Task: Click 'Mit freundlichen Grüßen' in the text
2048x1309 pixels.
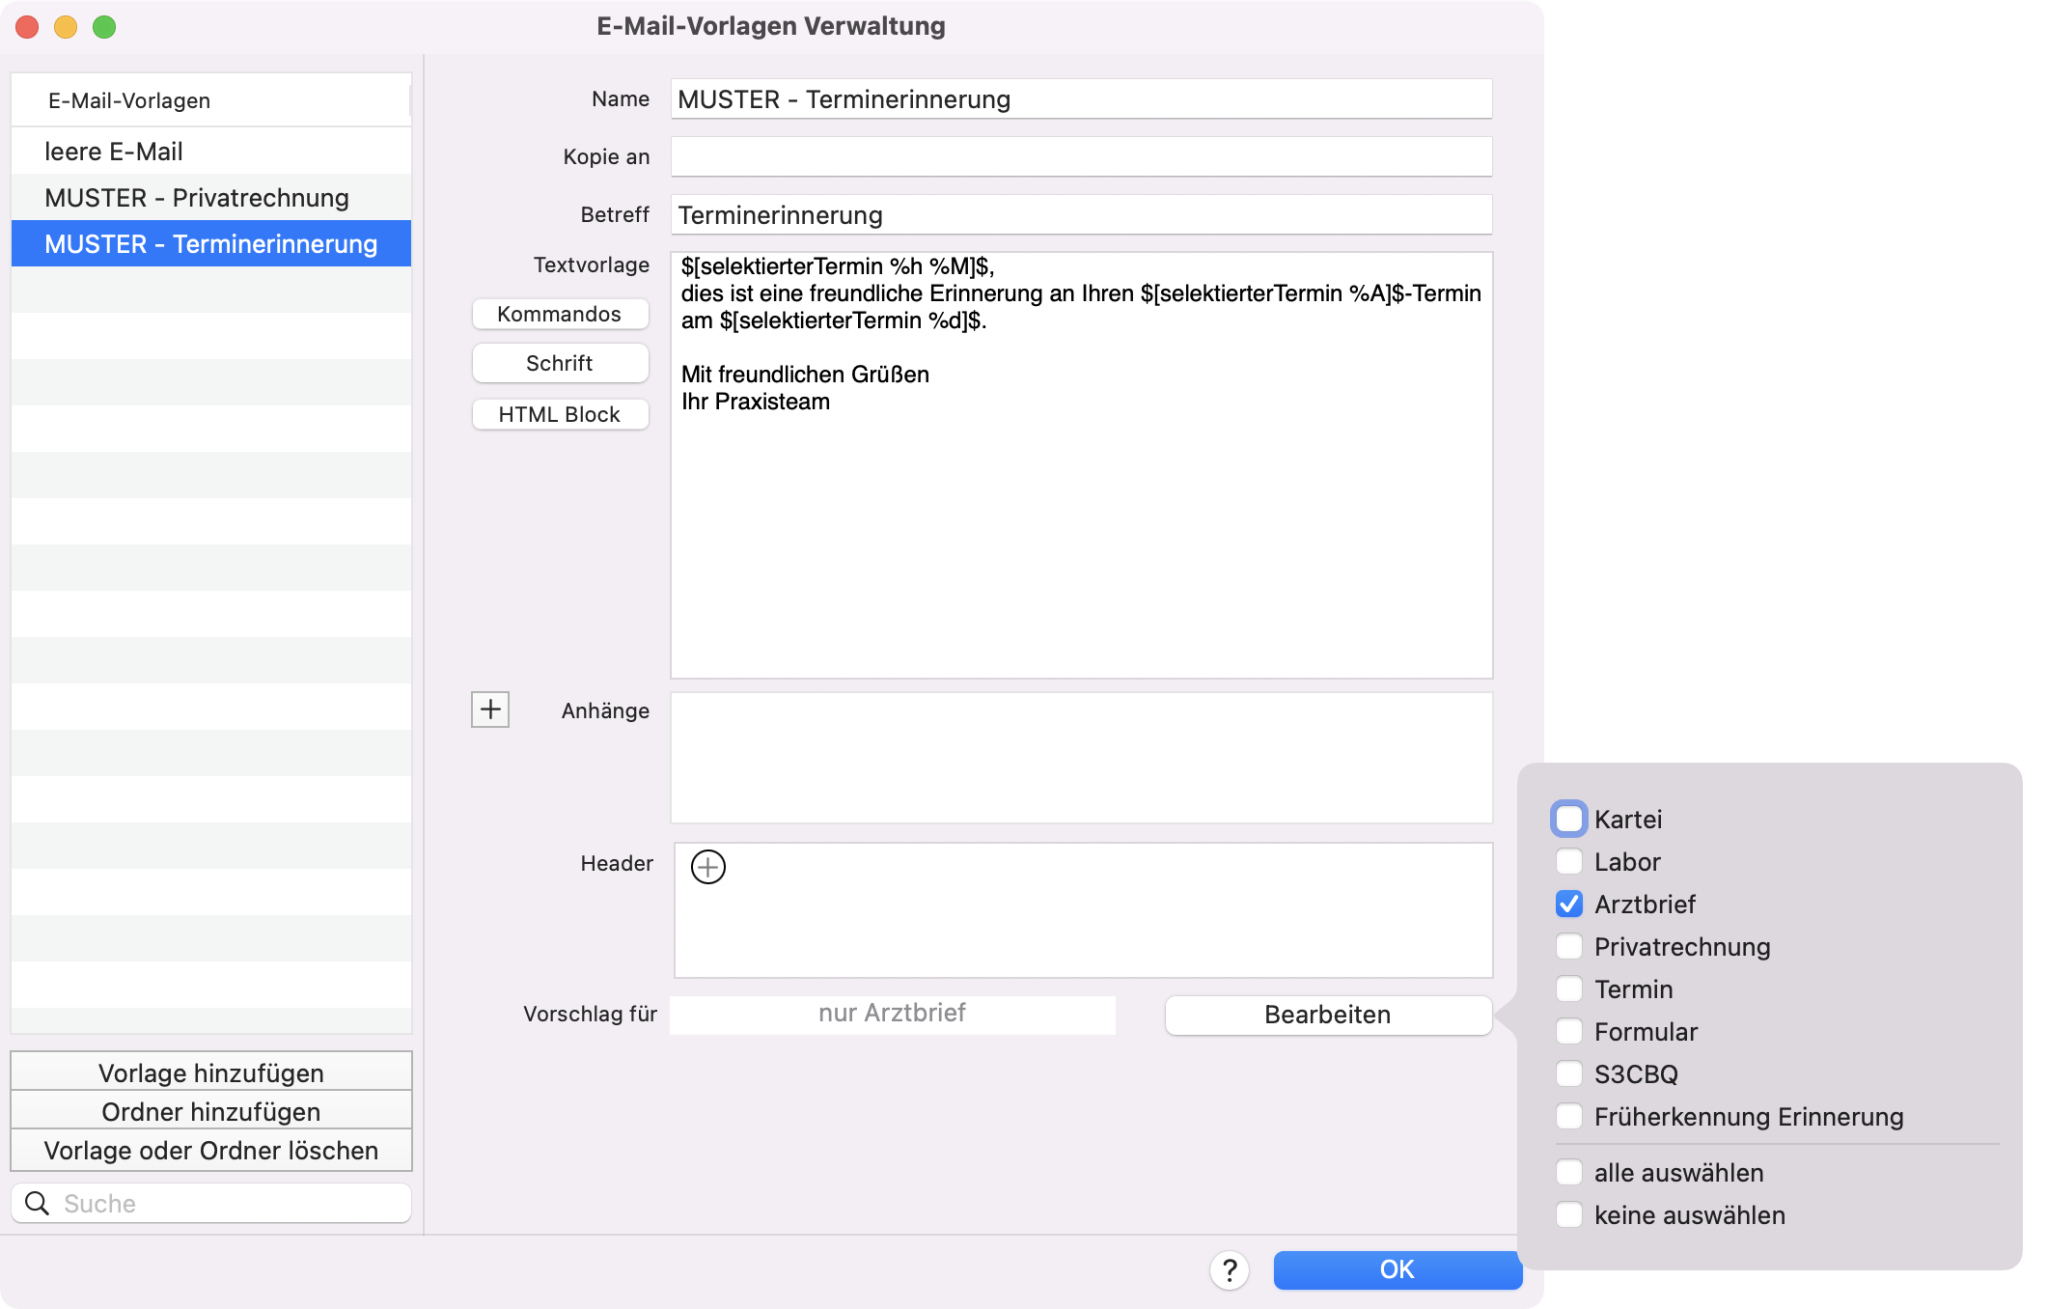Action: (x=805, y=374)
